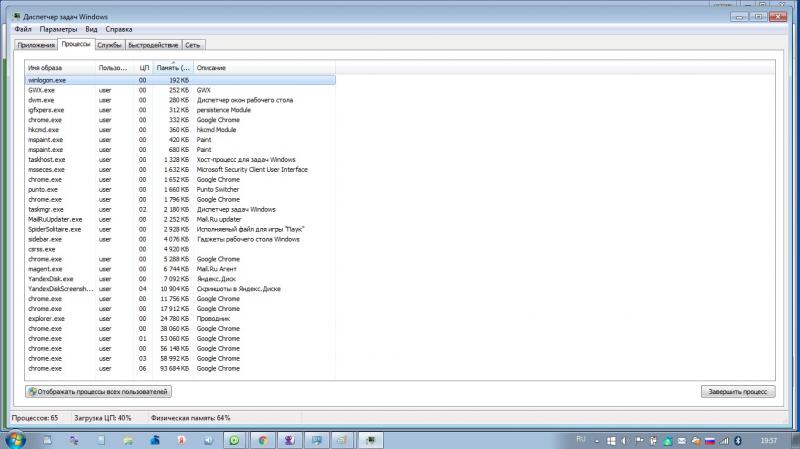Viewport: 800px width, 449px height.
Task: Click the Russian flag tray icon
Action: click(x=710, y=440)
